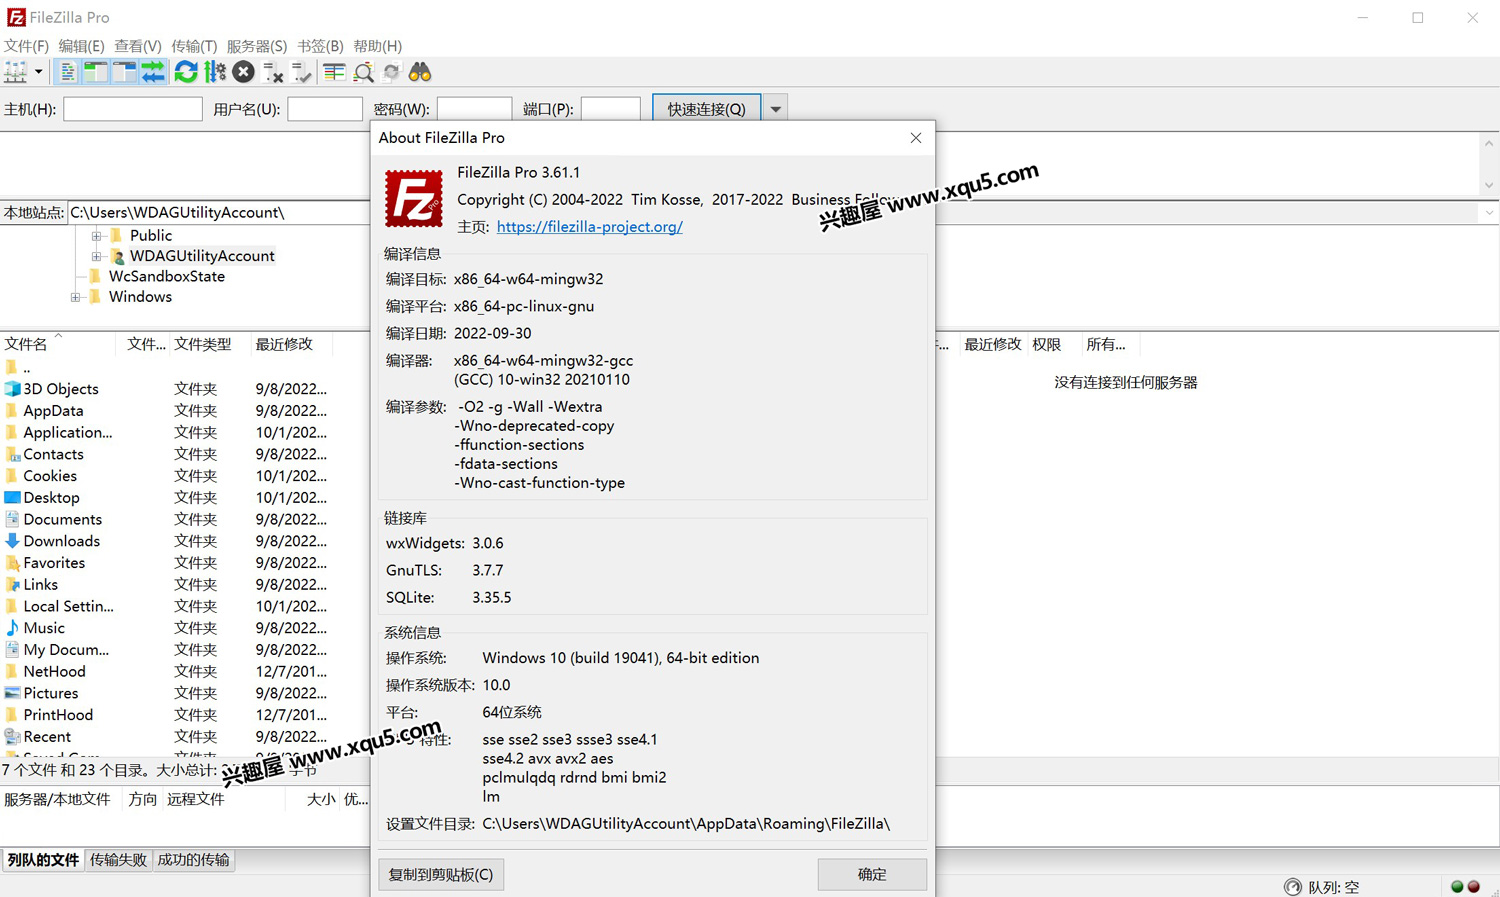Select the WDAGUtilityAccount tree folder
The image size is (1500, 897).
click(x=202, y=256)
